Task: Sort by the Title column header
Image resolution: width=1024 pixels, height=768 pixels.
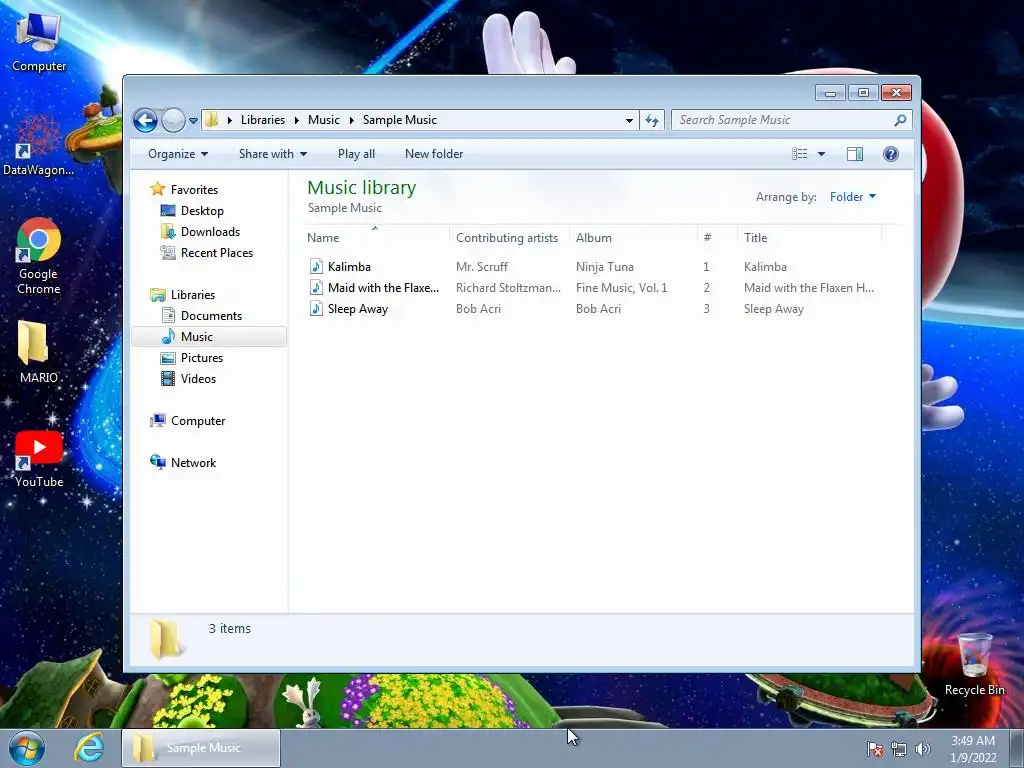Action: click(809, 238)
